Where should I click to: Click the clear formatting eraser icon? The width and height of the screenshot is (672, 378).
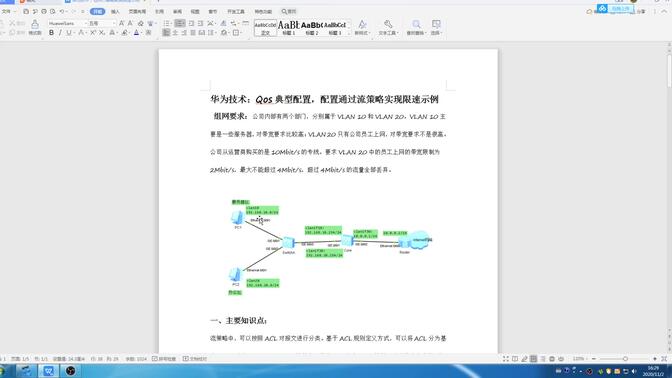tap(140, 23)
